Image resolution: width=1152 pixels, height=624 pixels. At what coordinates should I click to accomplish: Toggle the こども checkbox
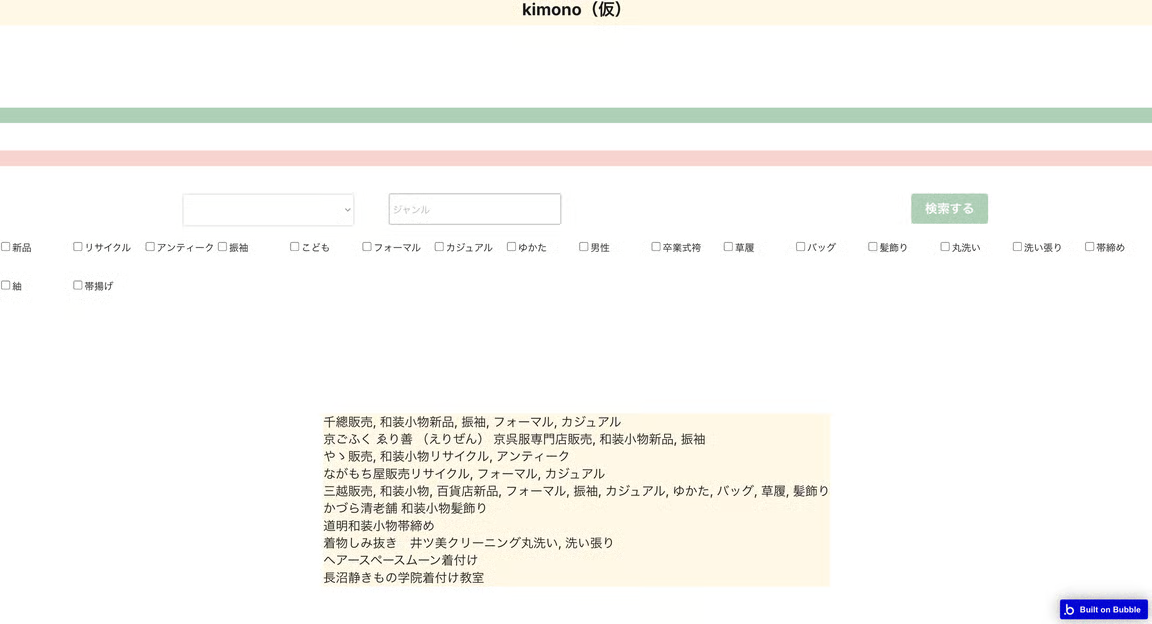click(x=295, y=247)
